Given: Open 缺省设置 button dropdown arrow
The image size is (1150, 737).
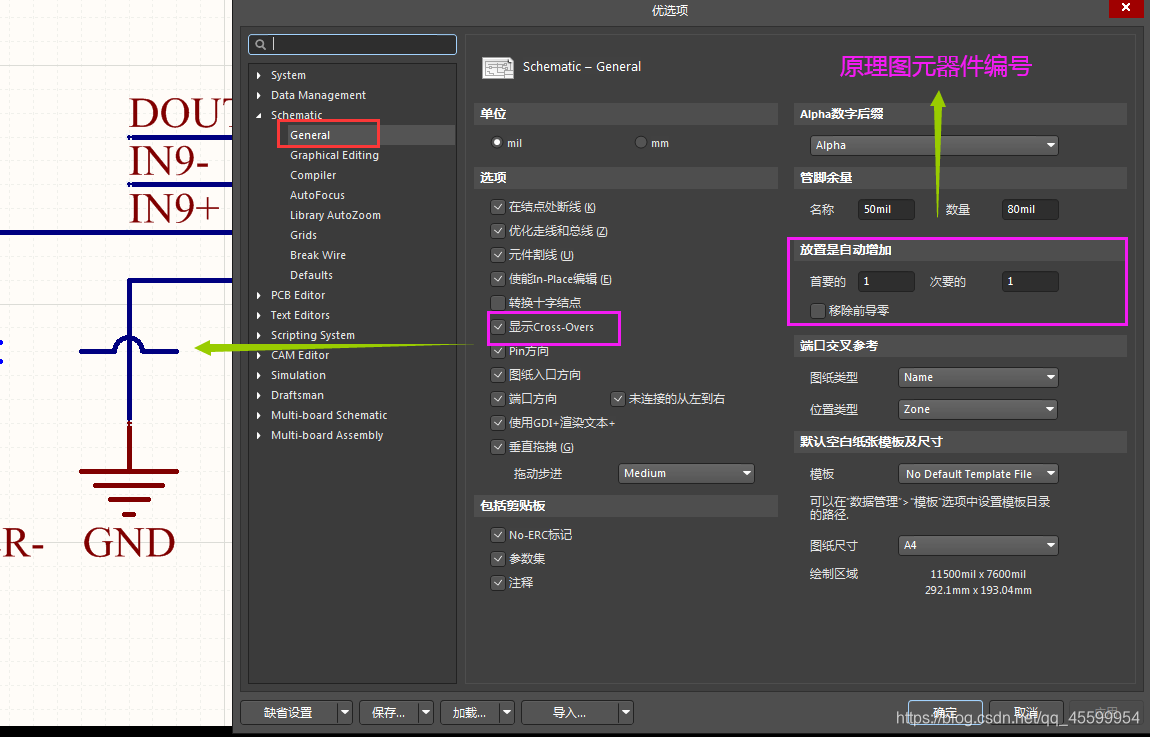Looking at the screenshot, I should coord(345,713).
